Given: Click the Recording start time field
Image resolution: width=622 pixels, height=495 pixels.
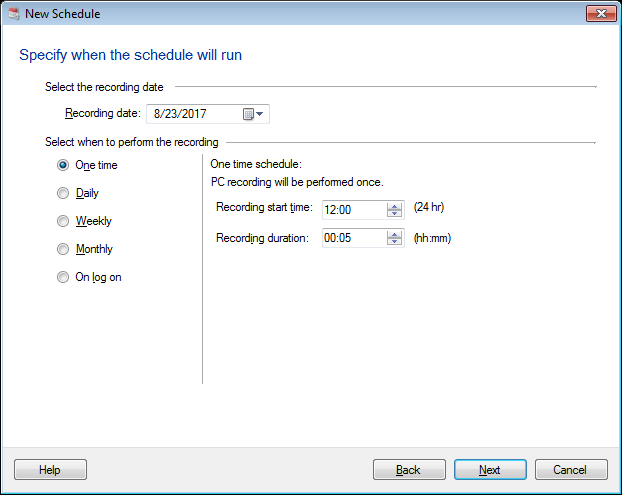Looking at the screenshot, I should 353,209.
